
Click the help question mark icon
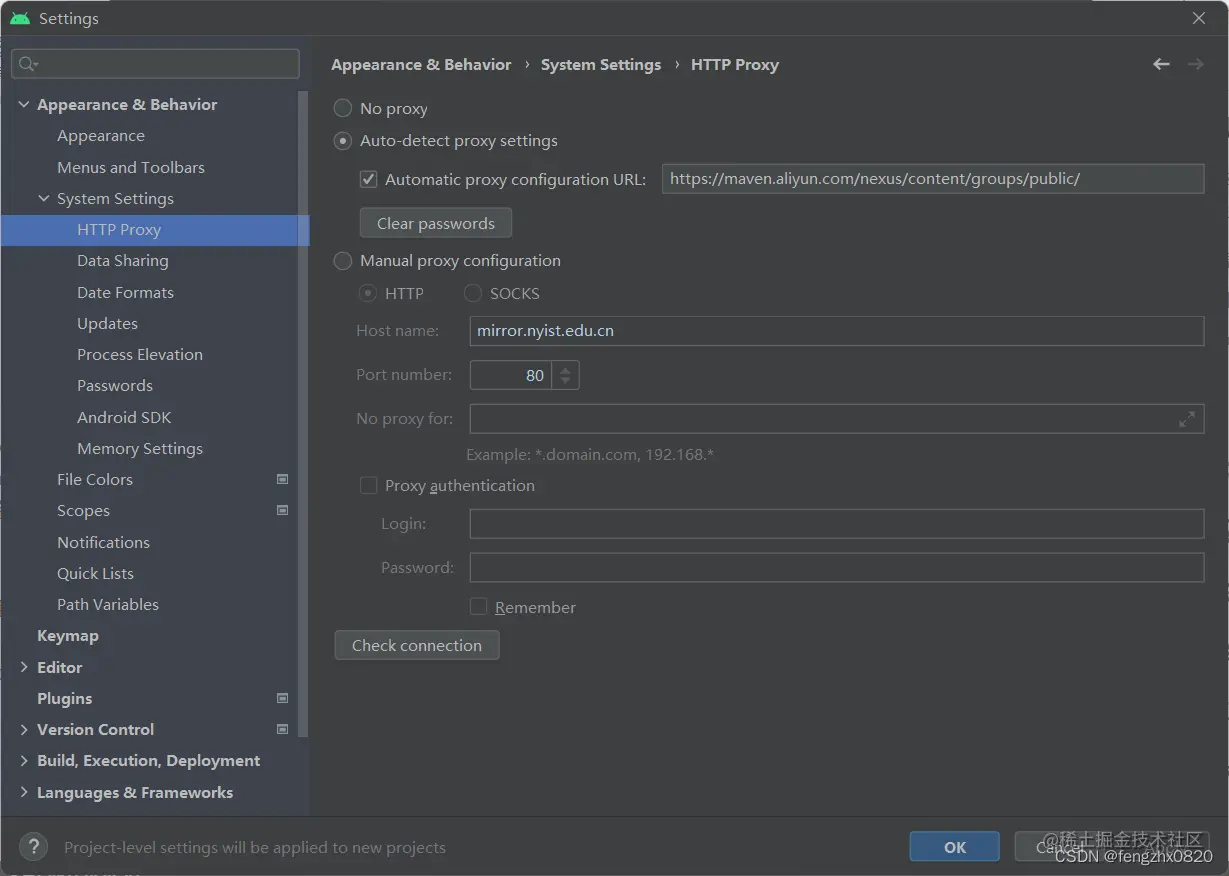33,847
